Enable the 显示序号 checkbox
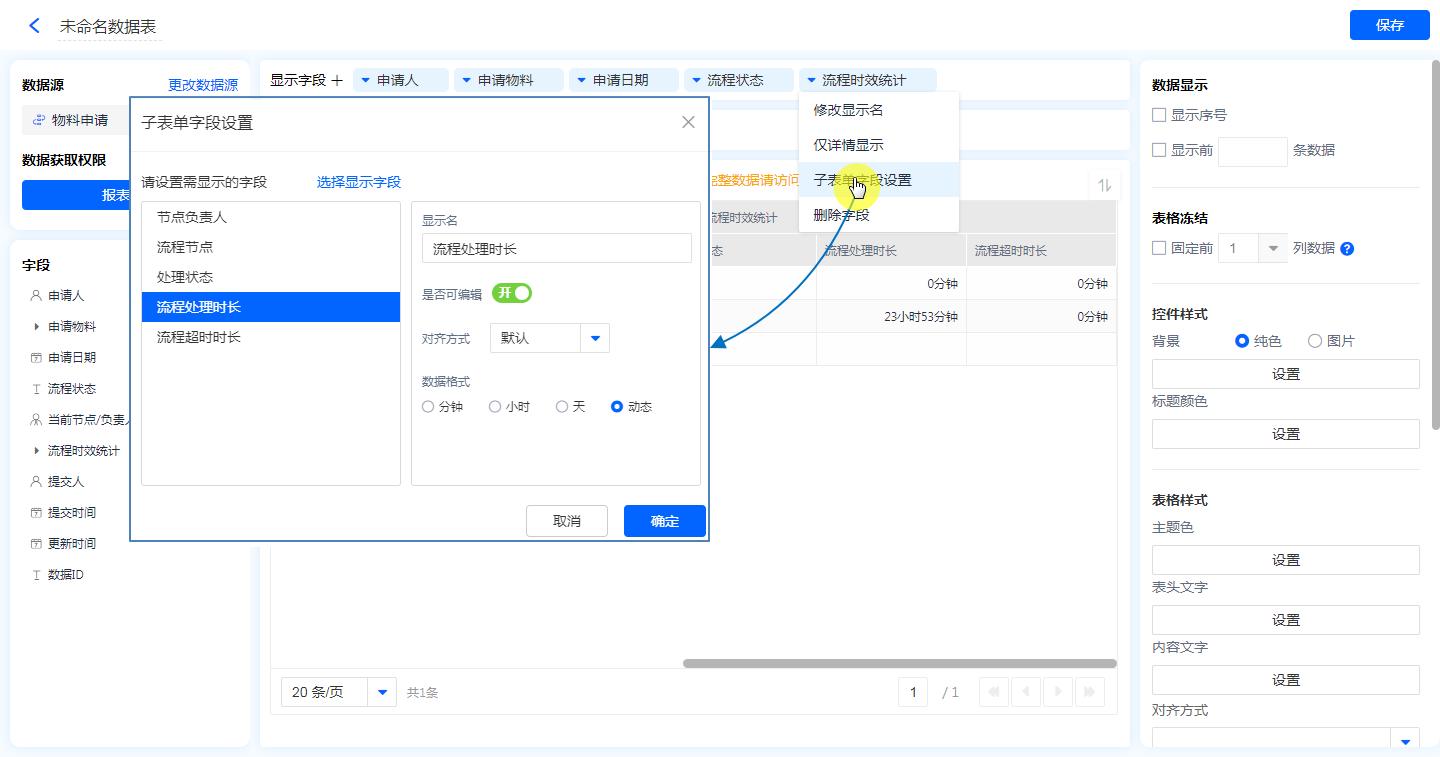The width and height of the screenshot is (1440, 757). click(x=1159, y=115)
